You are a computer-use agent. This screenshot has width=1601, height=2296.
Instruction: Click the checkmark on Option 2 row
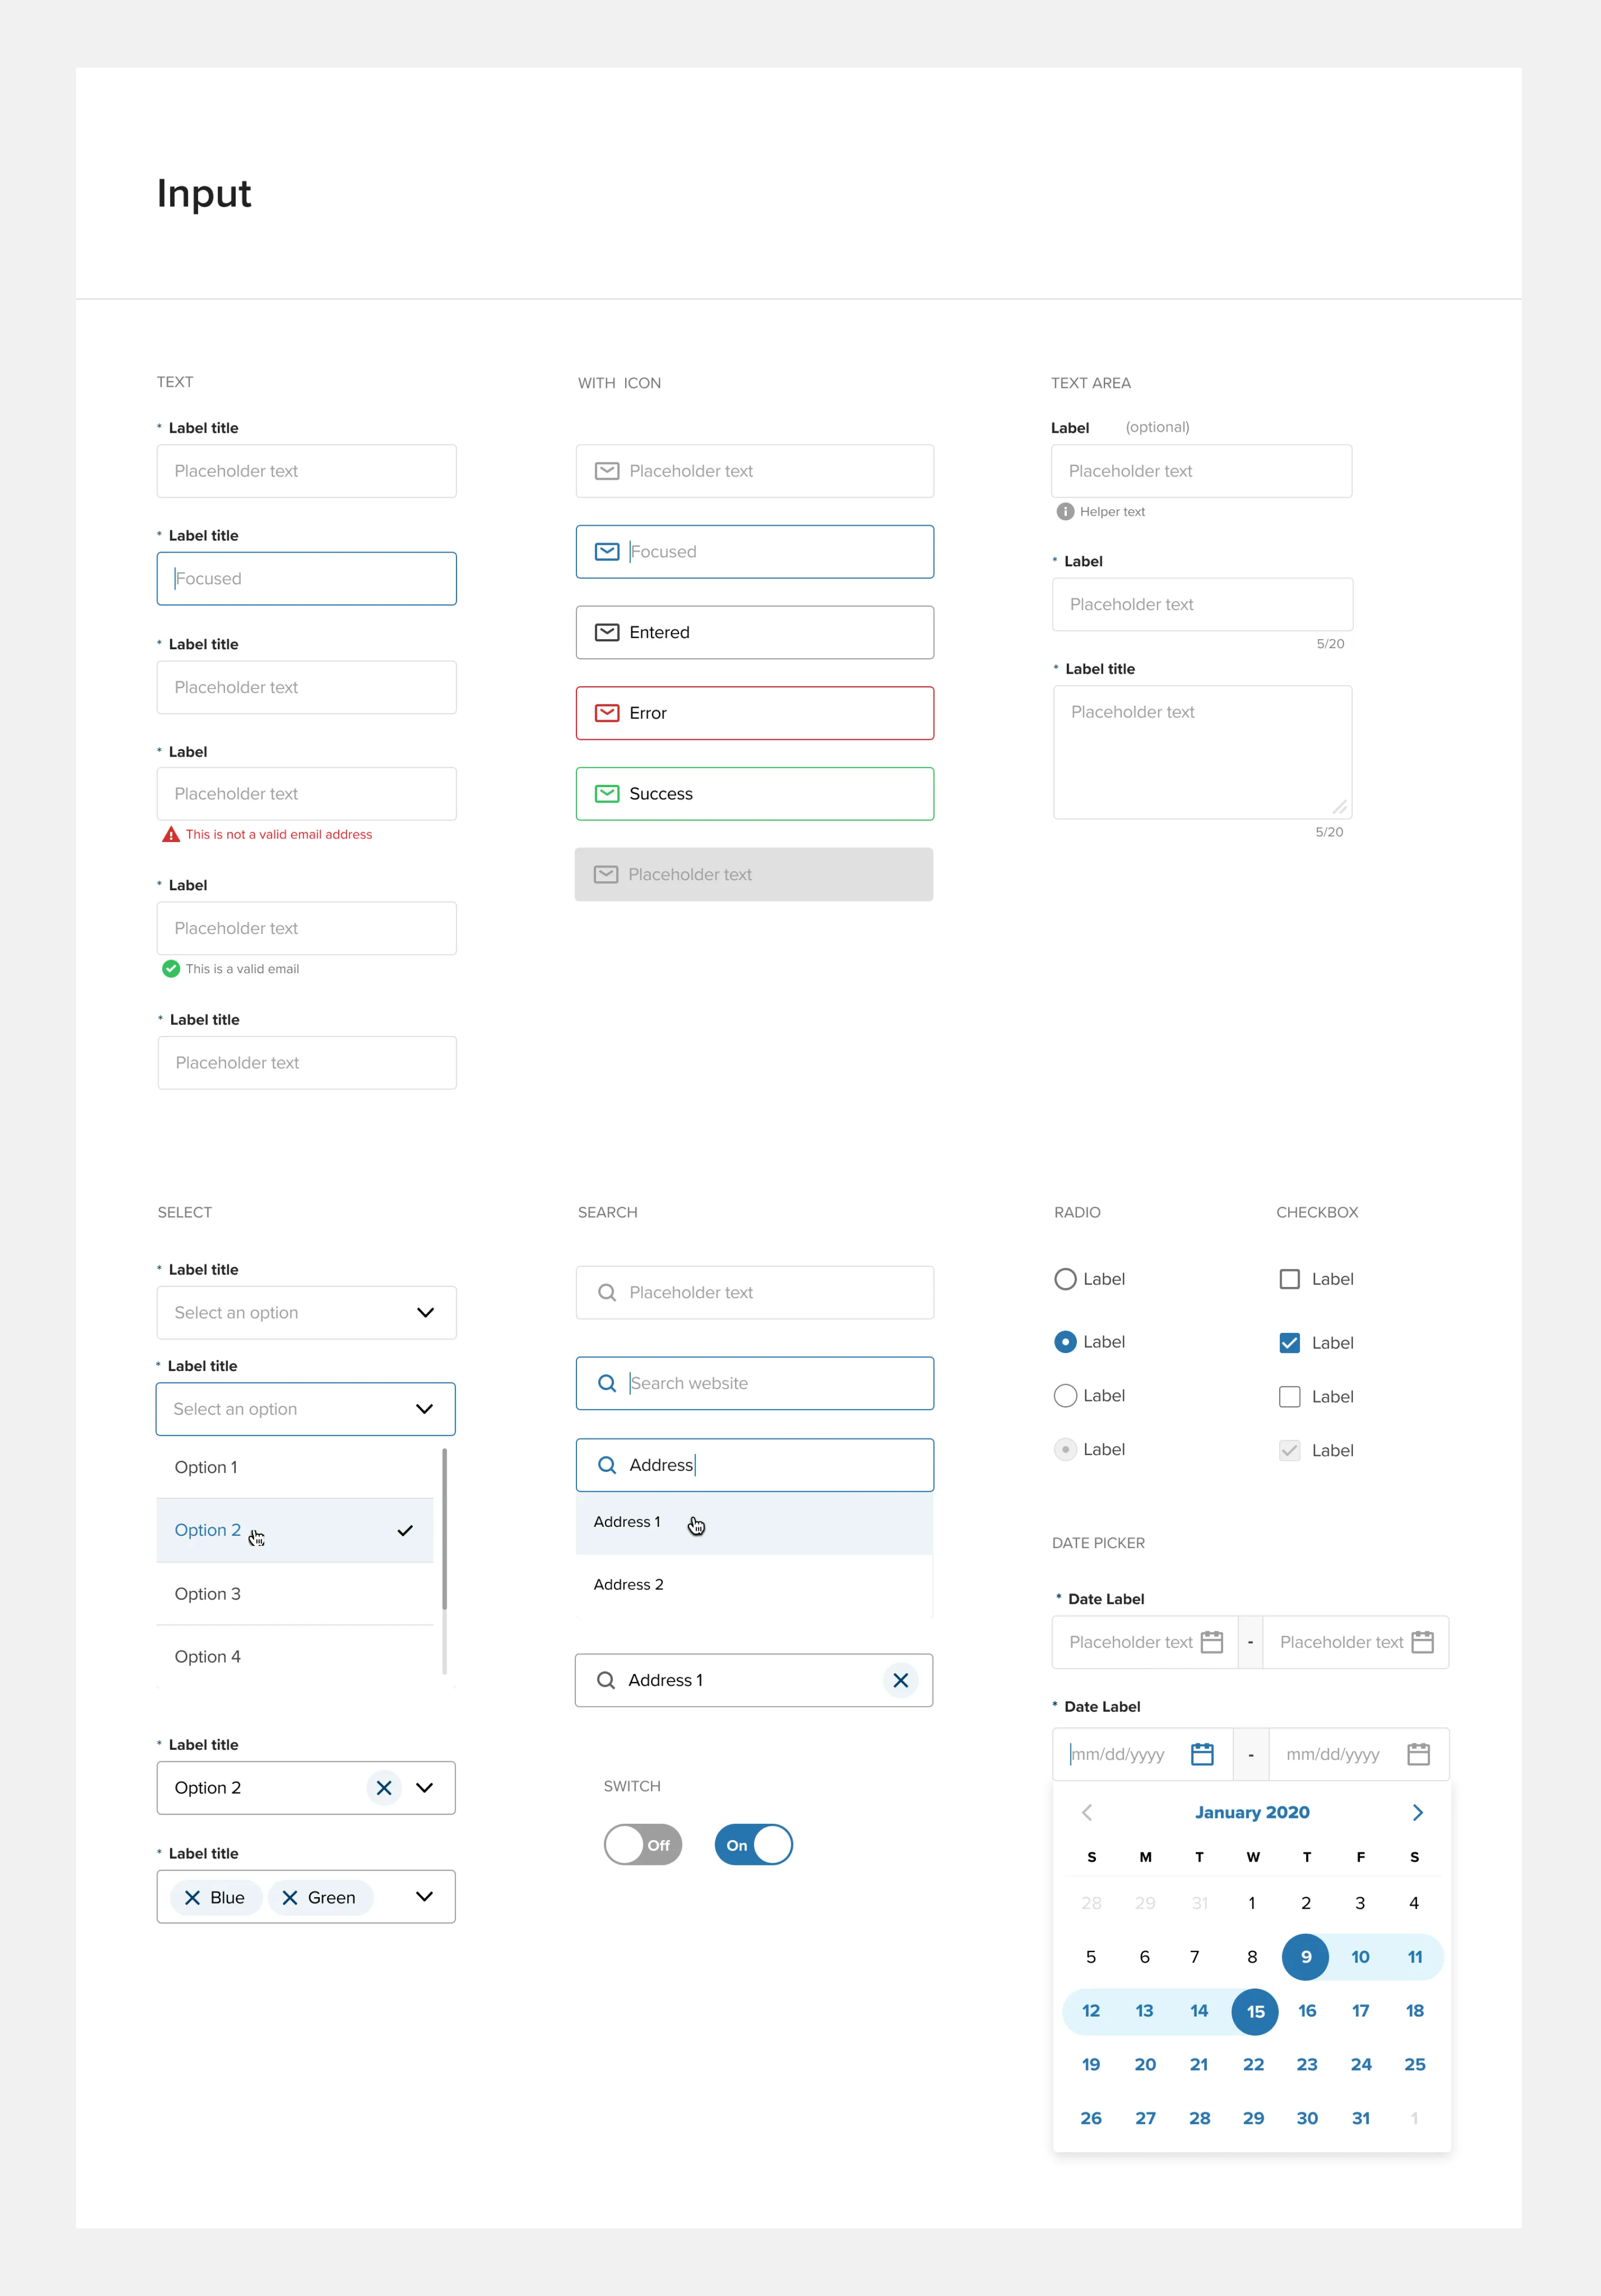tap(405, 1531)
